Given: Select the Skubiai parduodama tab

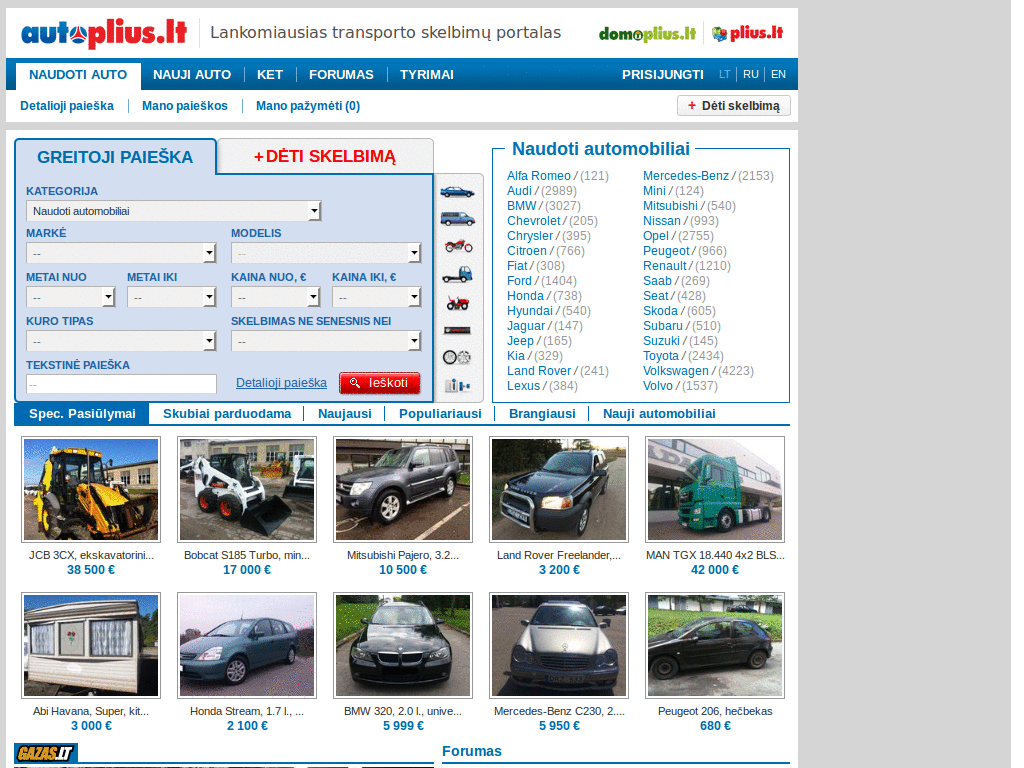Looking at the screenshot, I should point(227,413).
